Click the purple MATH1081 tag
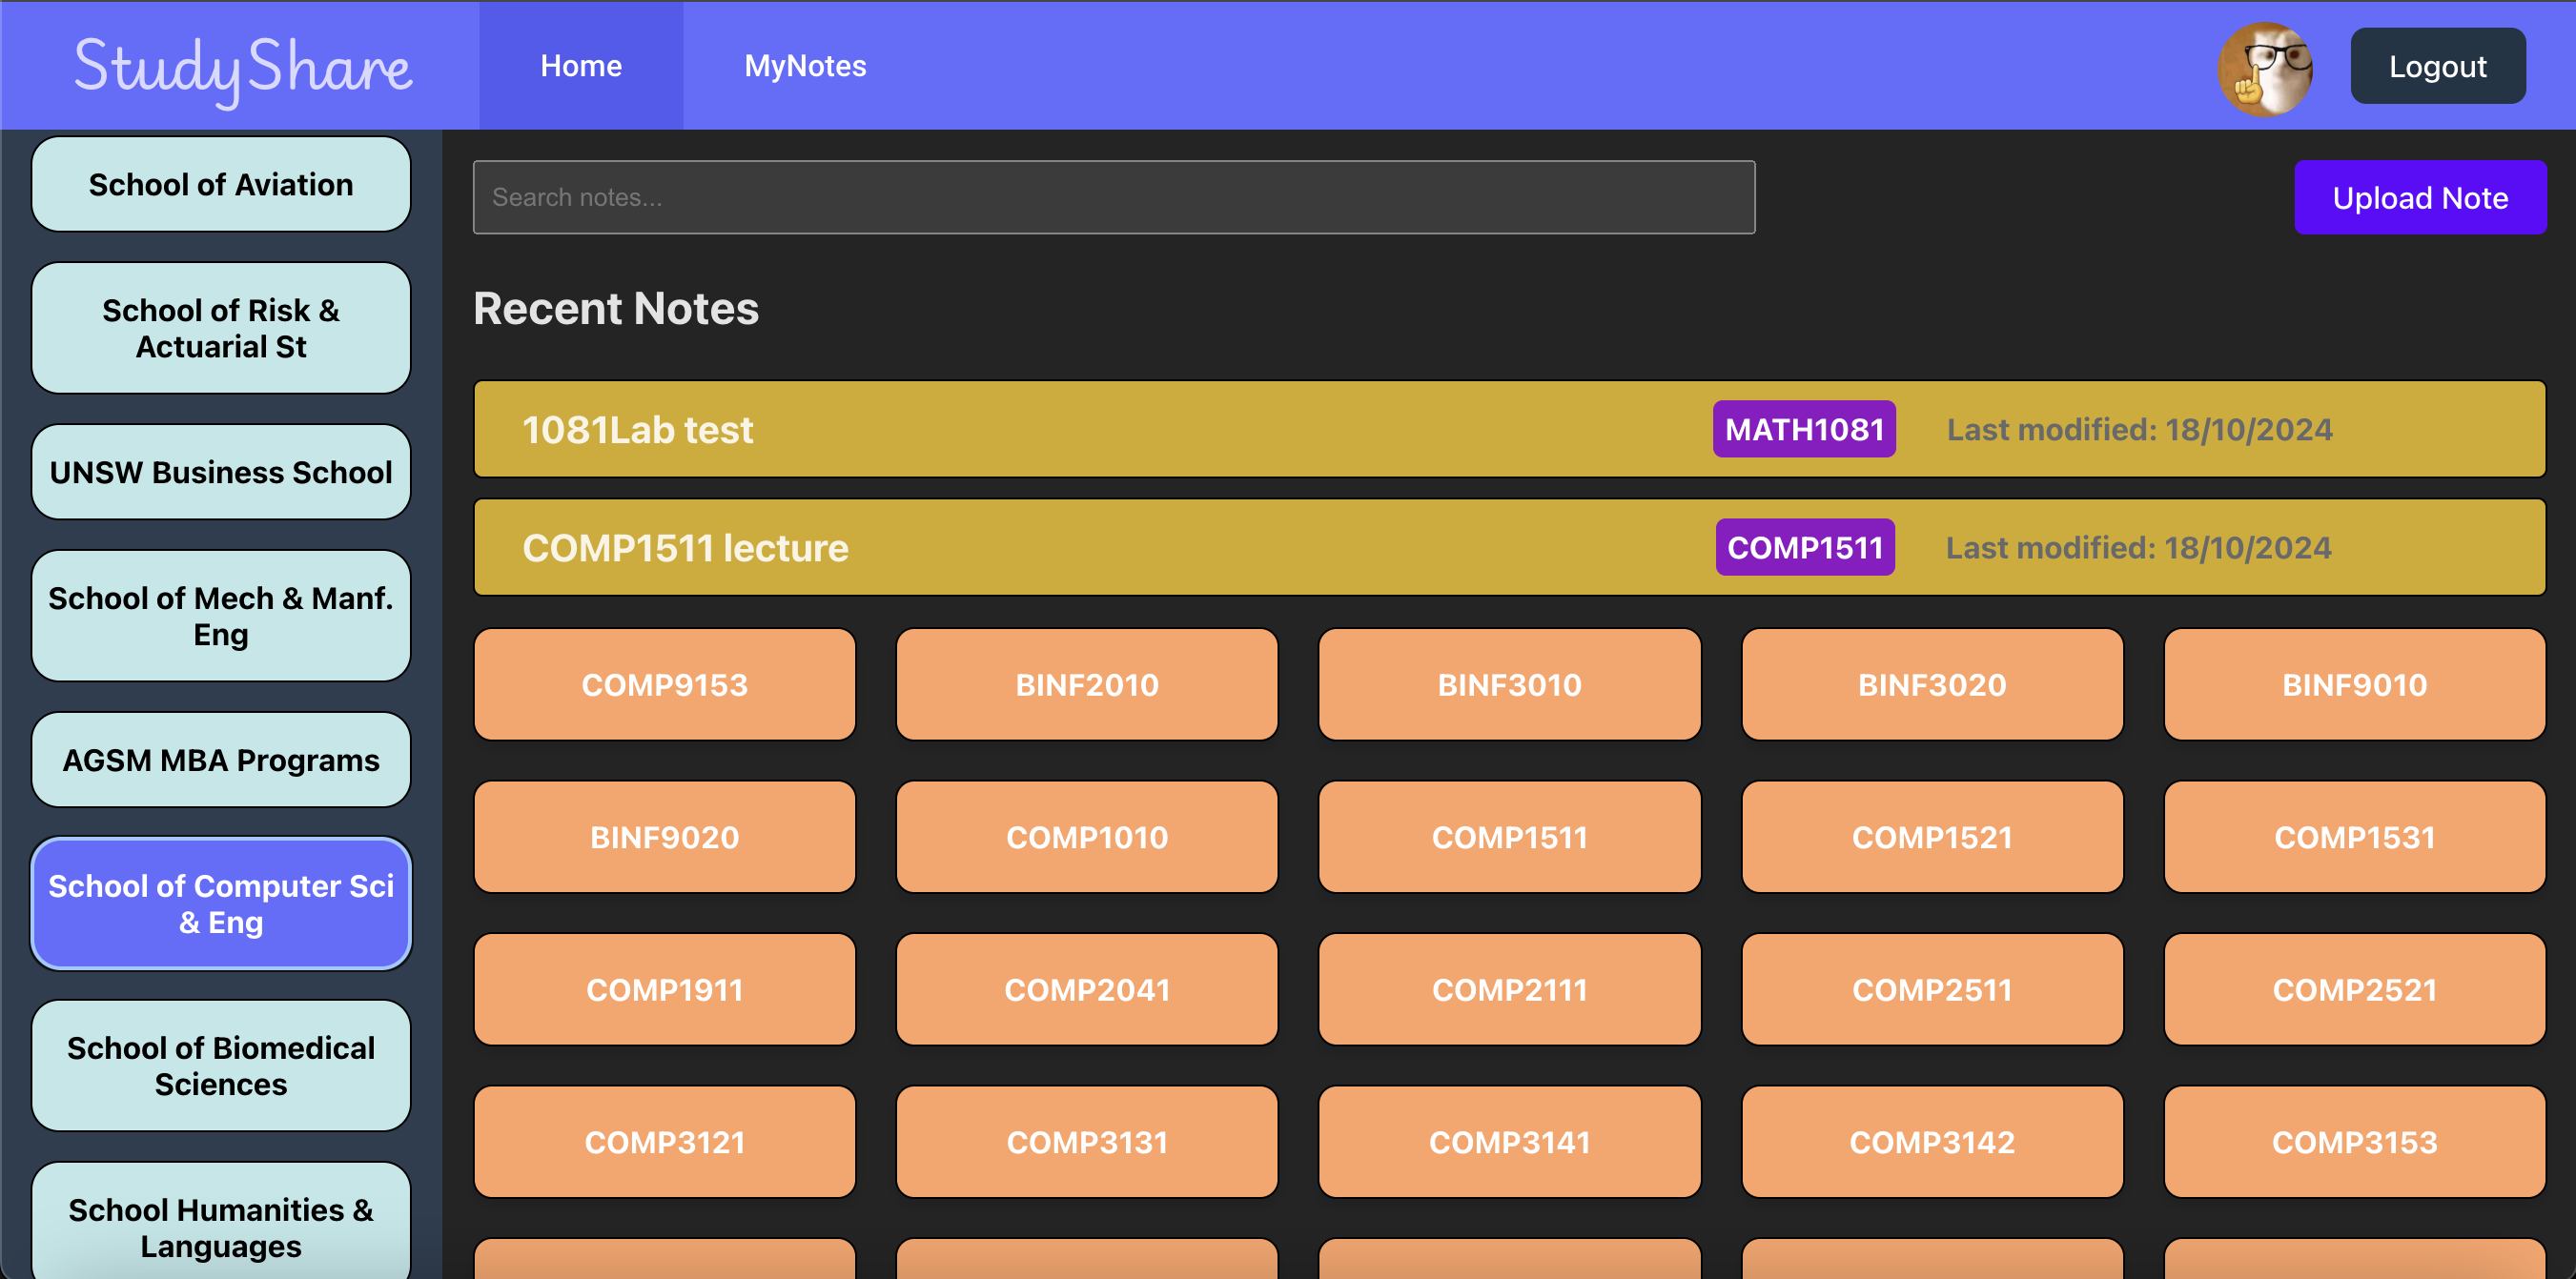The height and width of the screenshot is (1279, 2576). pos(1803,430)
